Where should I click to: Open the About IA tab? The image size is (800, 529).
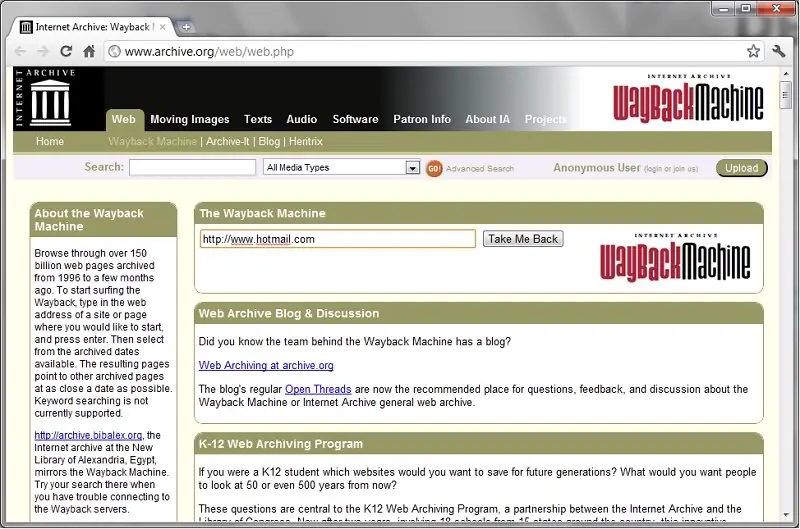coord(487,119)
